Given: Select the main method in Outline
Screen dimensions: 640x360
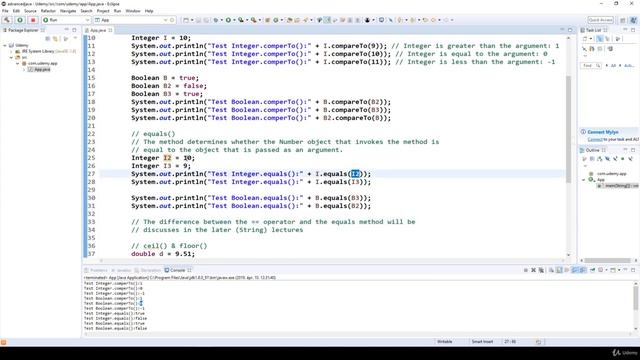Looking at the screenshot, I should click(618, 186).
